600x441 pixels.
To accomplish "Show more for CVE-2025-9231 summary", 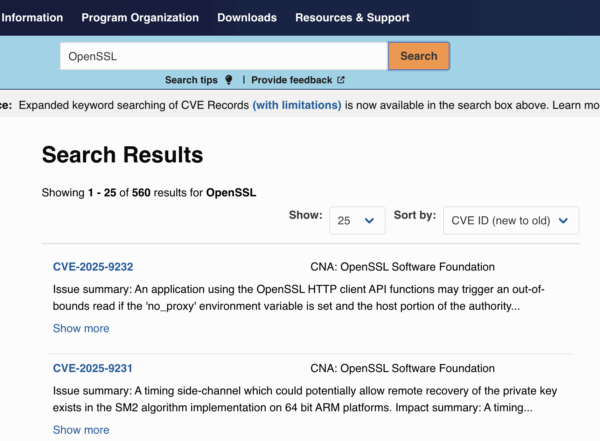I will (81, 430).
